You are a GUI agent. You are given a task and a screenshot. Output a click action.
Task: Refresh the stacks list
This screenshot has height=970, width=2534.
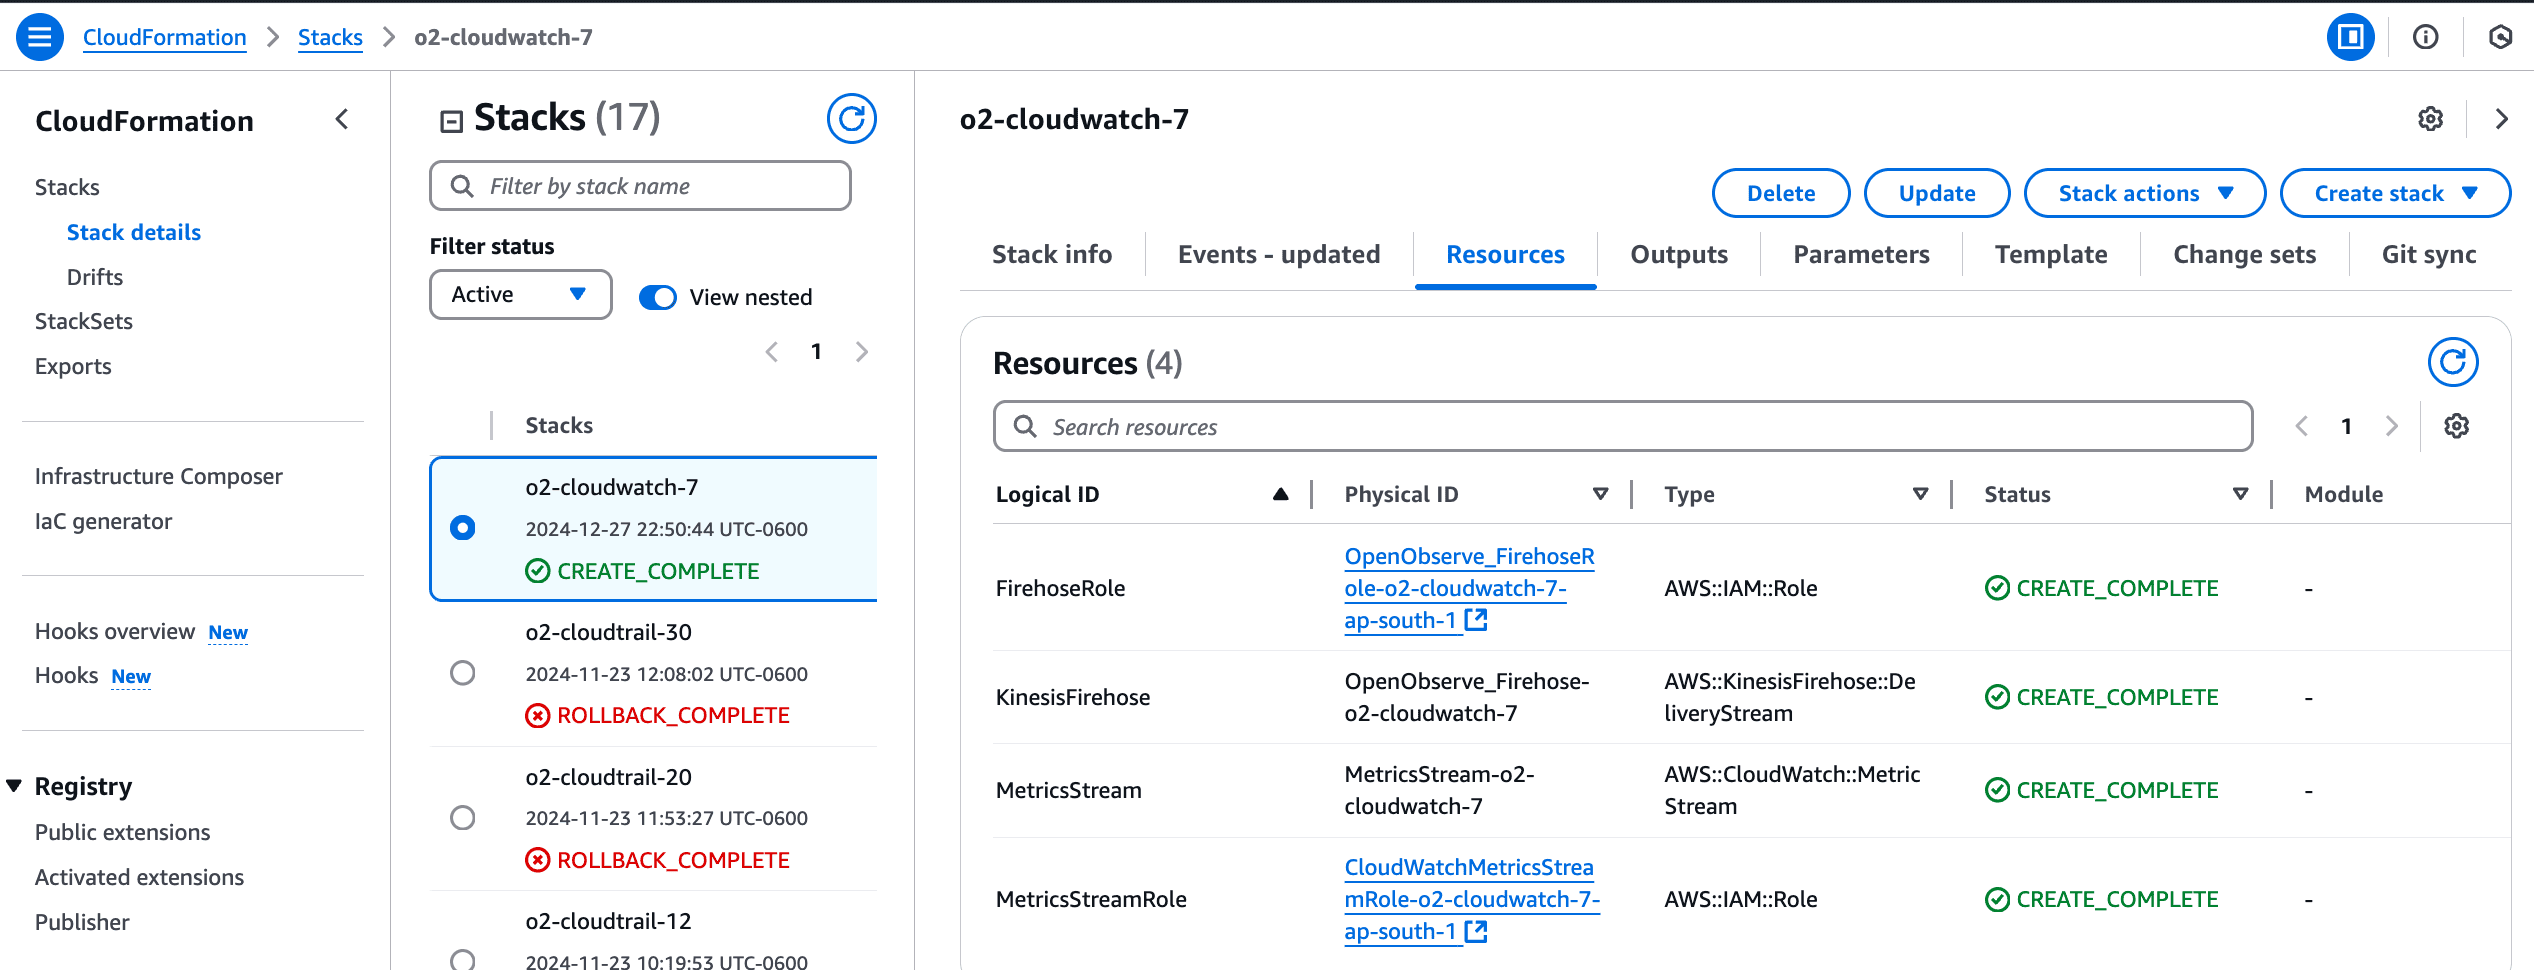coord(851,118)
